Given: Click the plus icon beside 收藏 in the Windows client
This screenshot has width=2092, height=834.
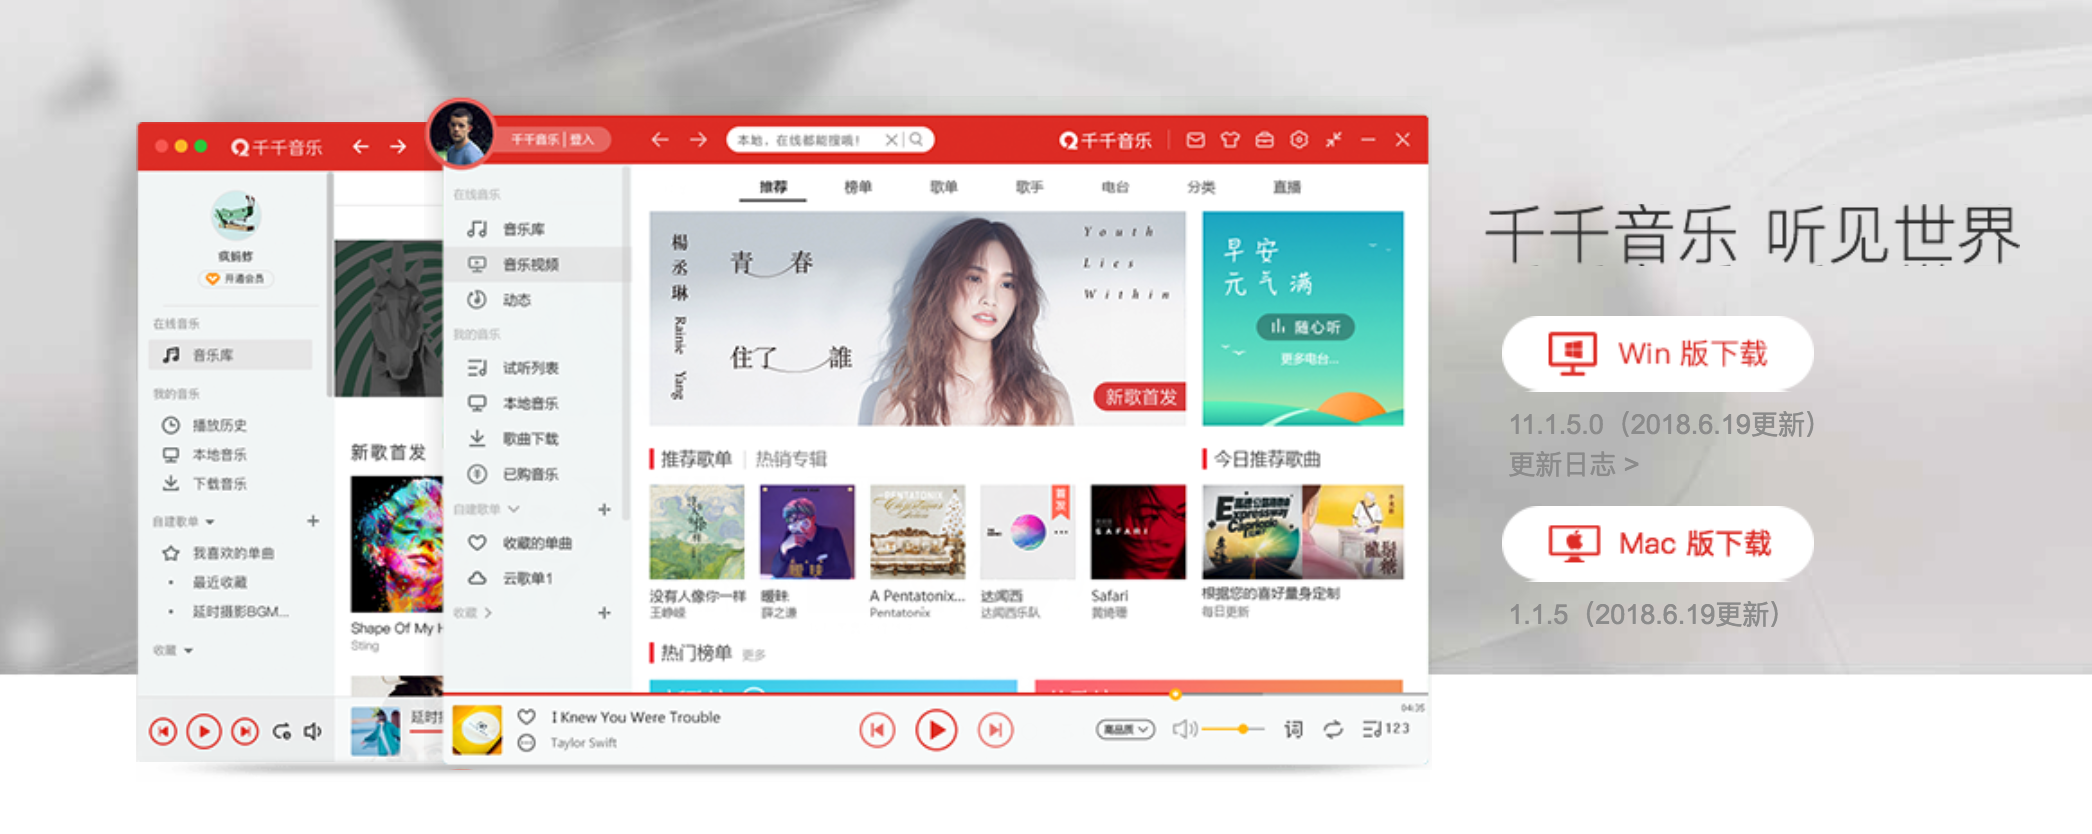Looking at the screenshot, I should pos(604,612).
